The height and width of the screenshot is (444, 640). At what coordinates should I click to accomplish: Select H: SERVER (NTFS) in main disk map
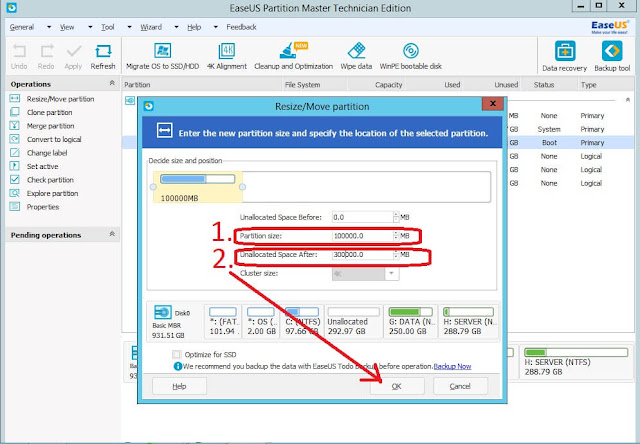point(576,362)
